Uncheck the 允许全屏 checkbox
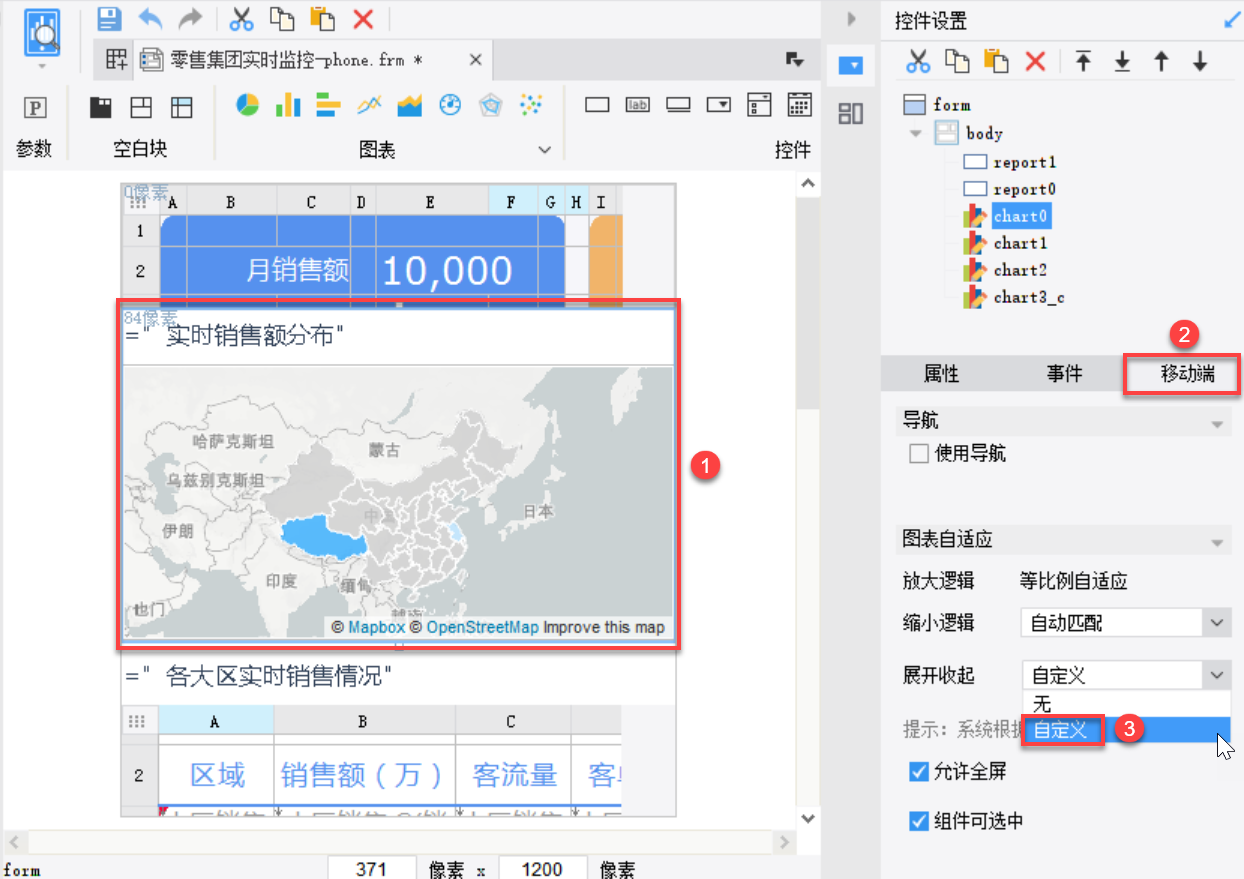The image size is (1244, 879). click(918, 772)
